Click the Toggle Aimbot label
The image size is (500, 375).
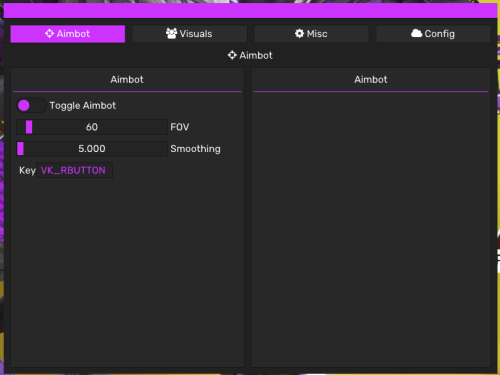[83, 106]
